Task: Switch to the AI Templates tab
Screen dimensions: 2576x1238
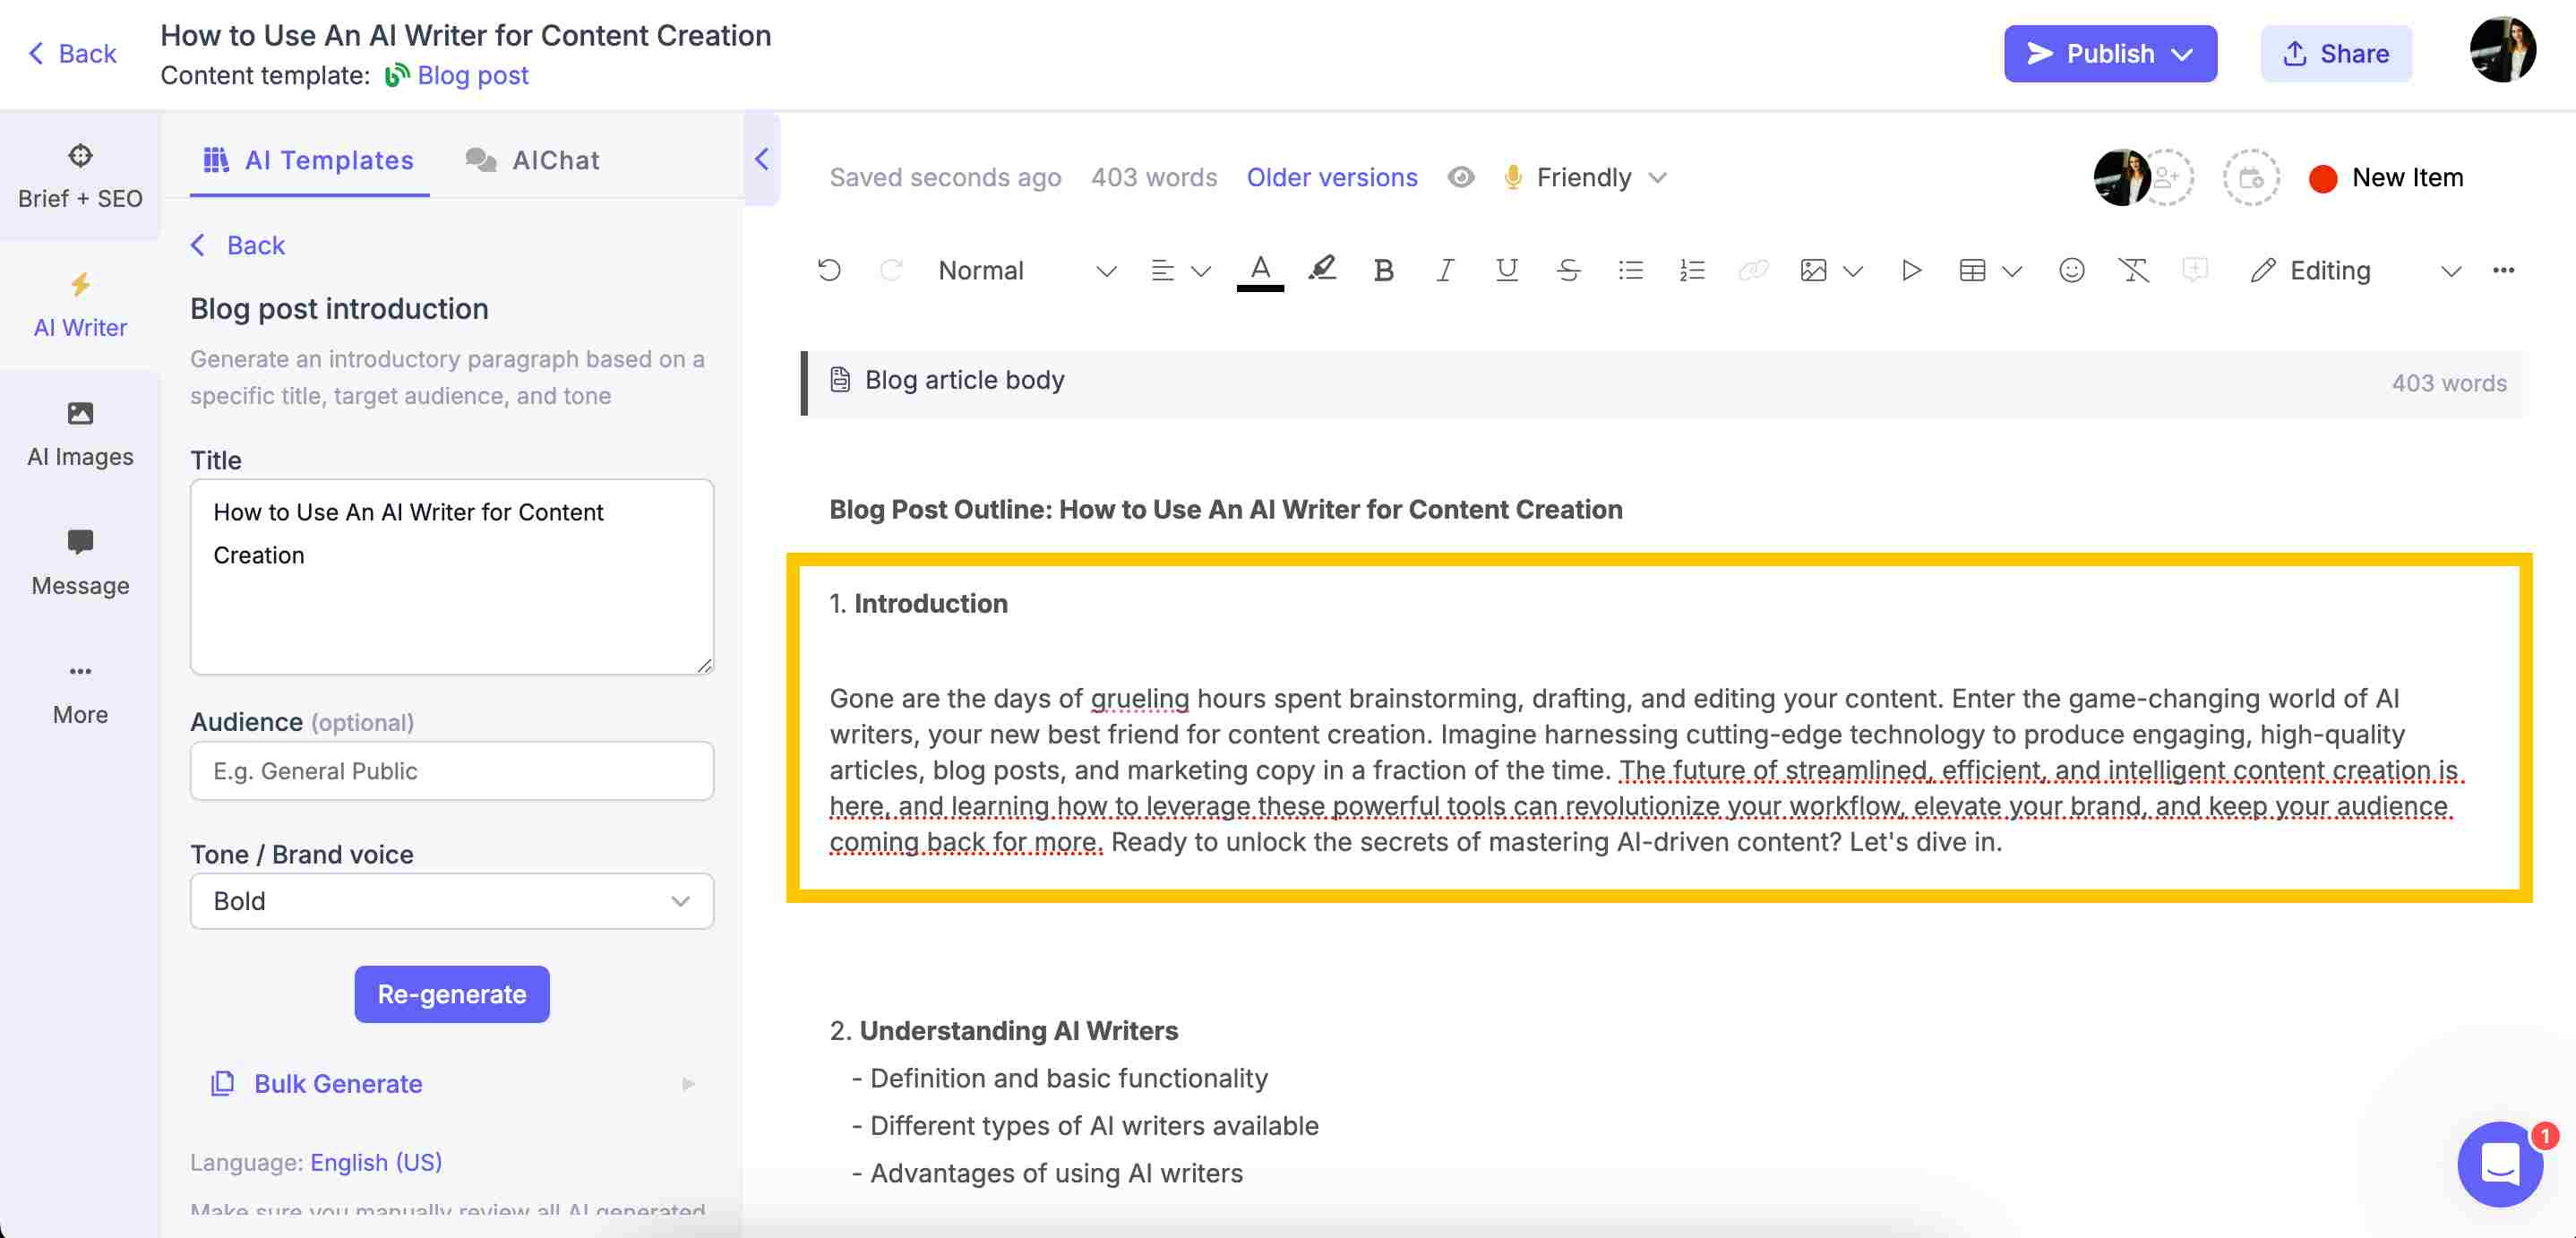Action: pyautogui.click(x=309, y=160)
